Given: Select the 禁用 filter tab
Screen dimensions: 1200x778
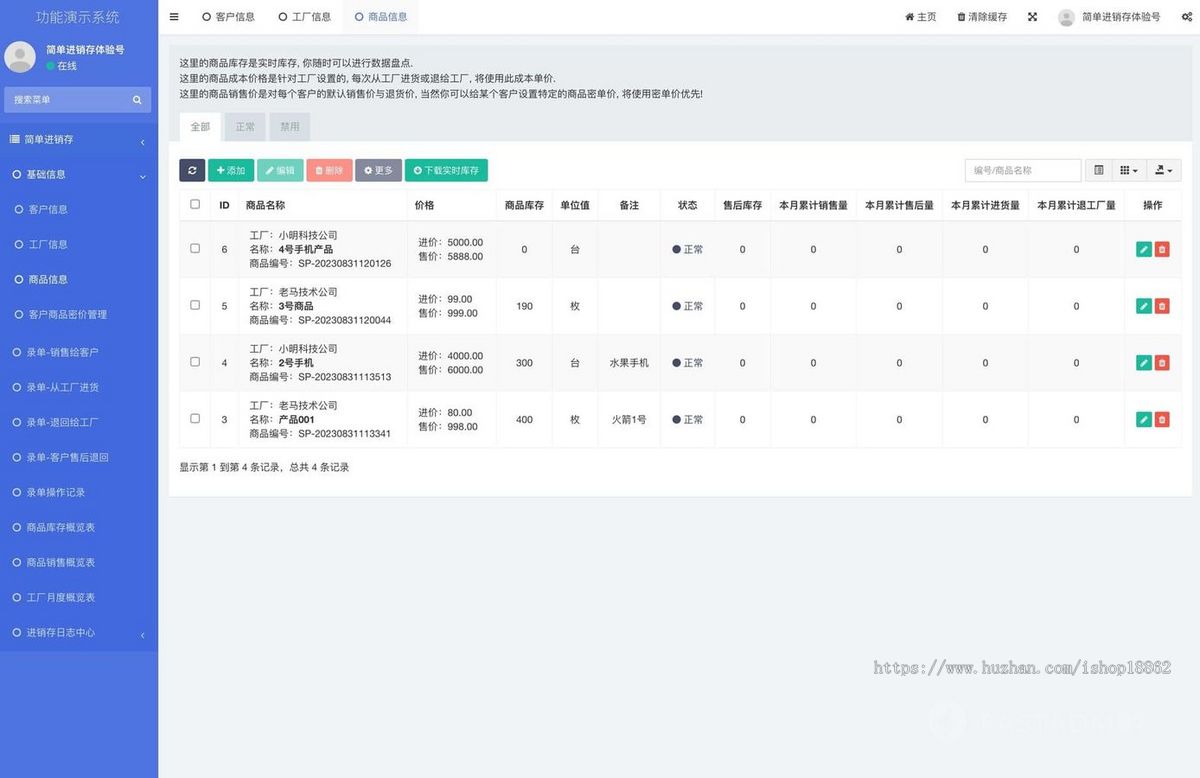Looking at the screenshot, I should coord(290,127).
